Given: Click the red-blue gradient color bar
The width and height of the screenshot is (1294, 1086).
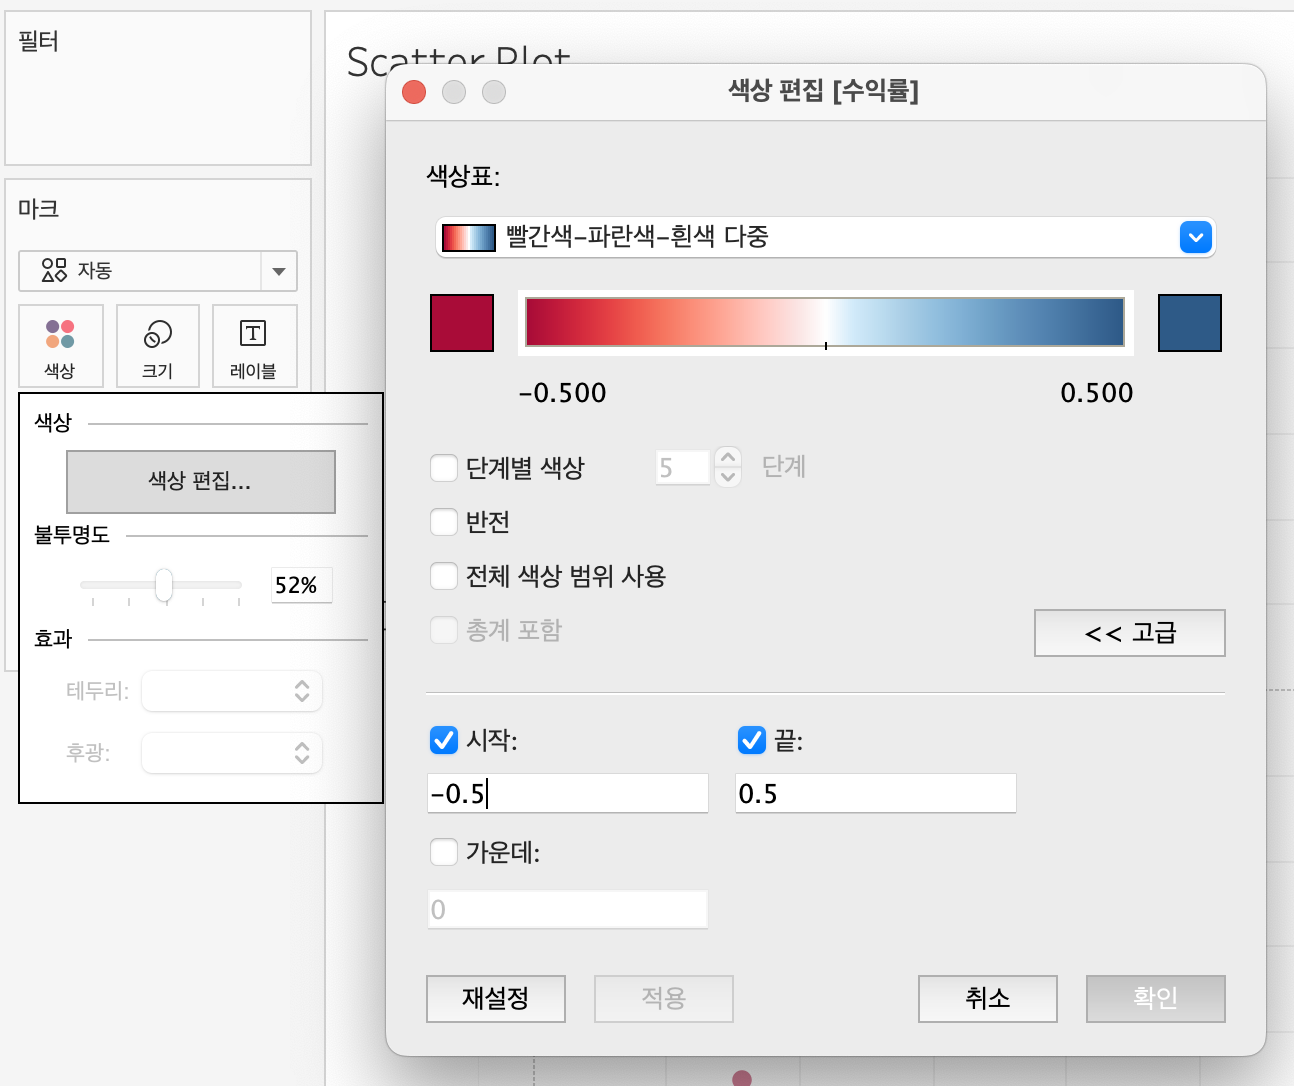Looking at the screenshot, I should [826, 322].
